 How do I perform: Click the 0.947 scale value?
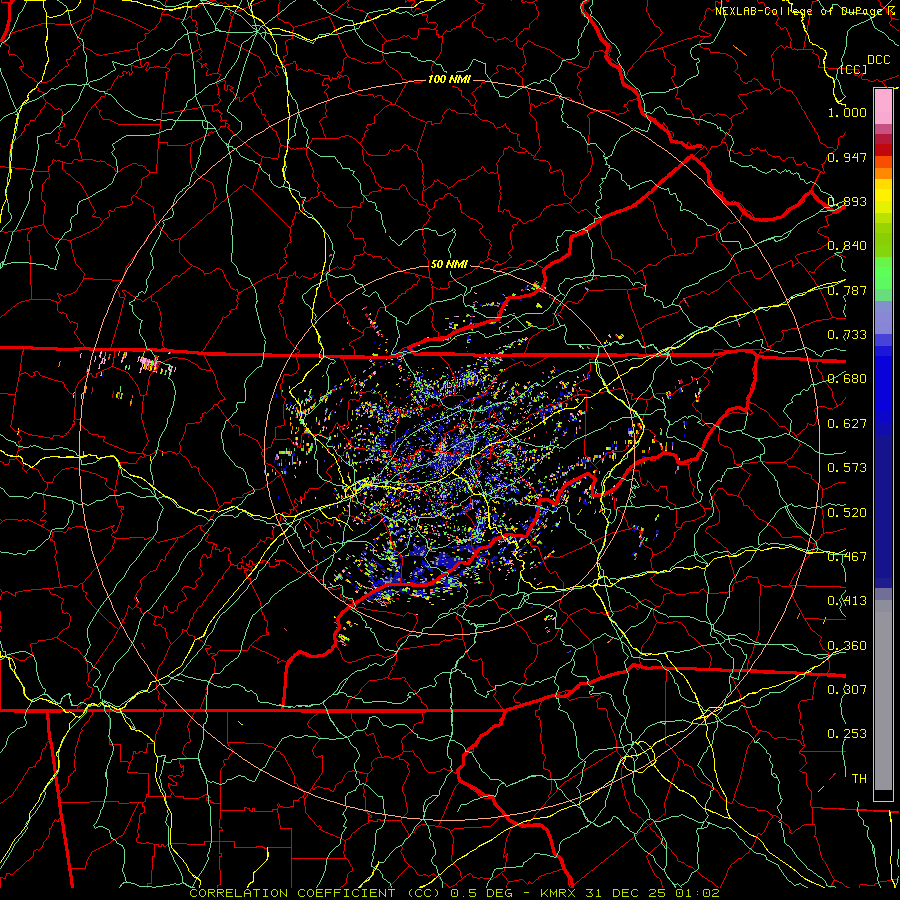pos(847,157)
